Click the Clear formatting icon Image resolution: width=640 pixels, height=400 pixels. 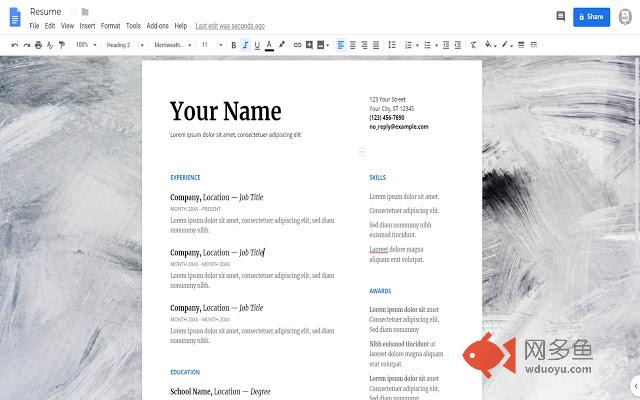coord(473,45)
